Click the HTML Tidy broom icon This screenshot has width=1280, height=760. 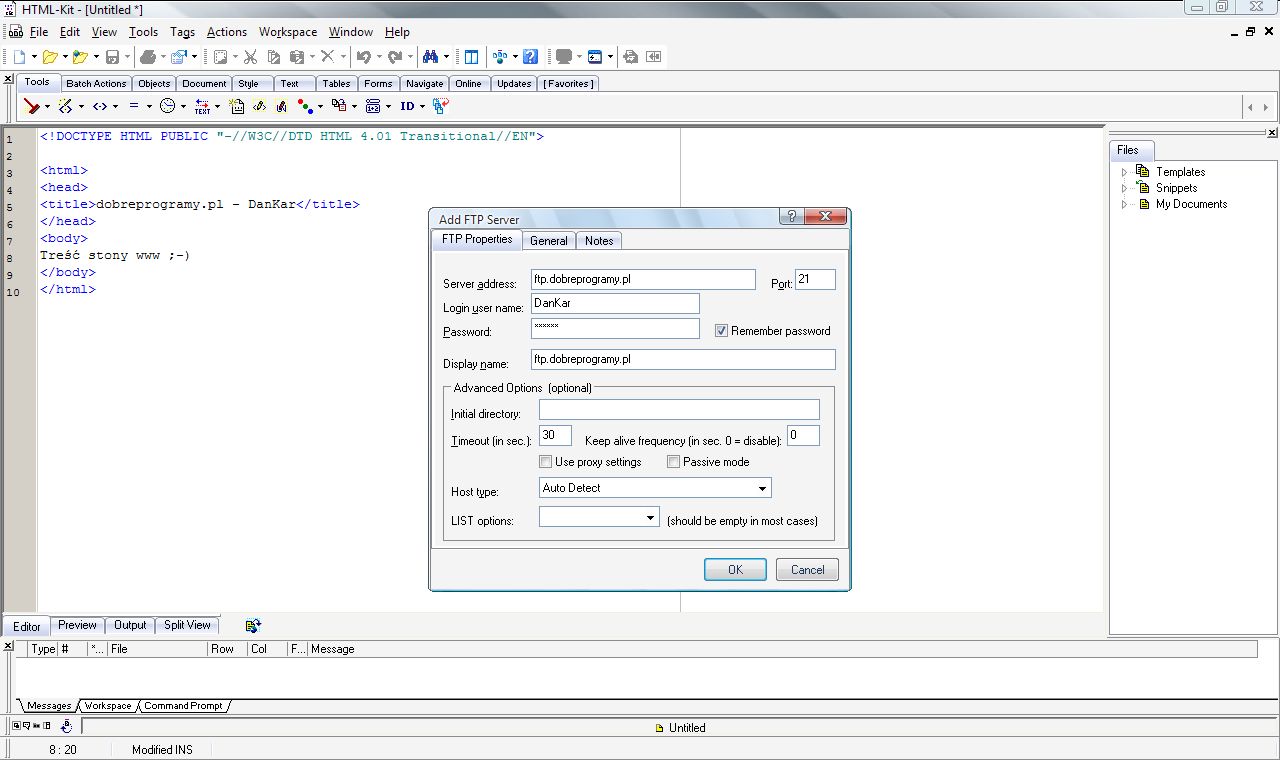point(32,106)
